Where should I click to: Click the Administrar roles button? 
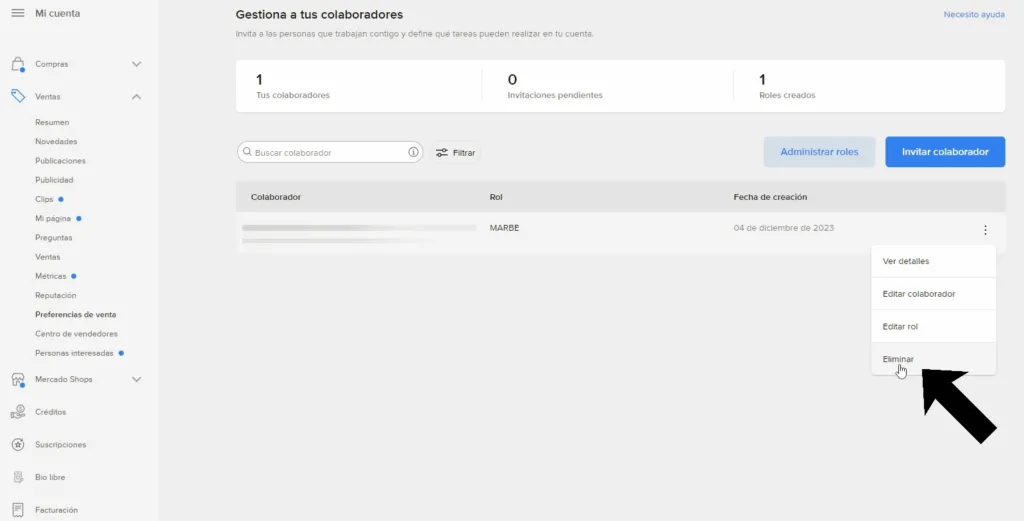(x=819, y=152)
